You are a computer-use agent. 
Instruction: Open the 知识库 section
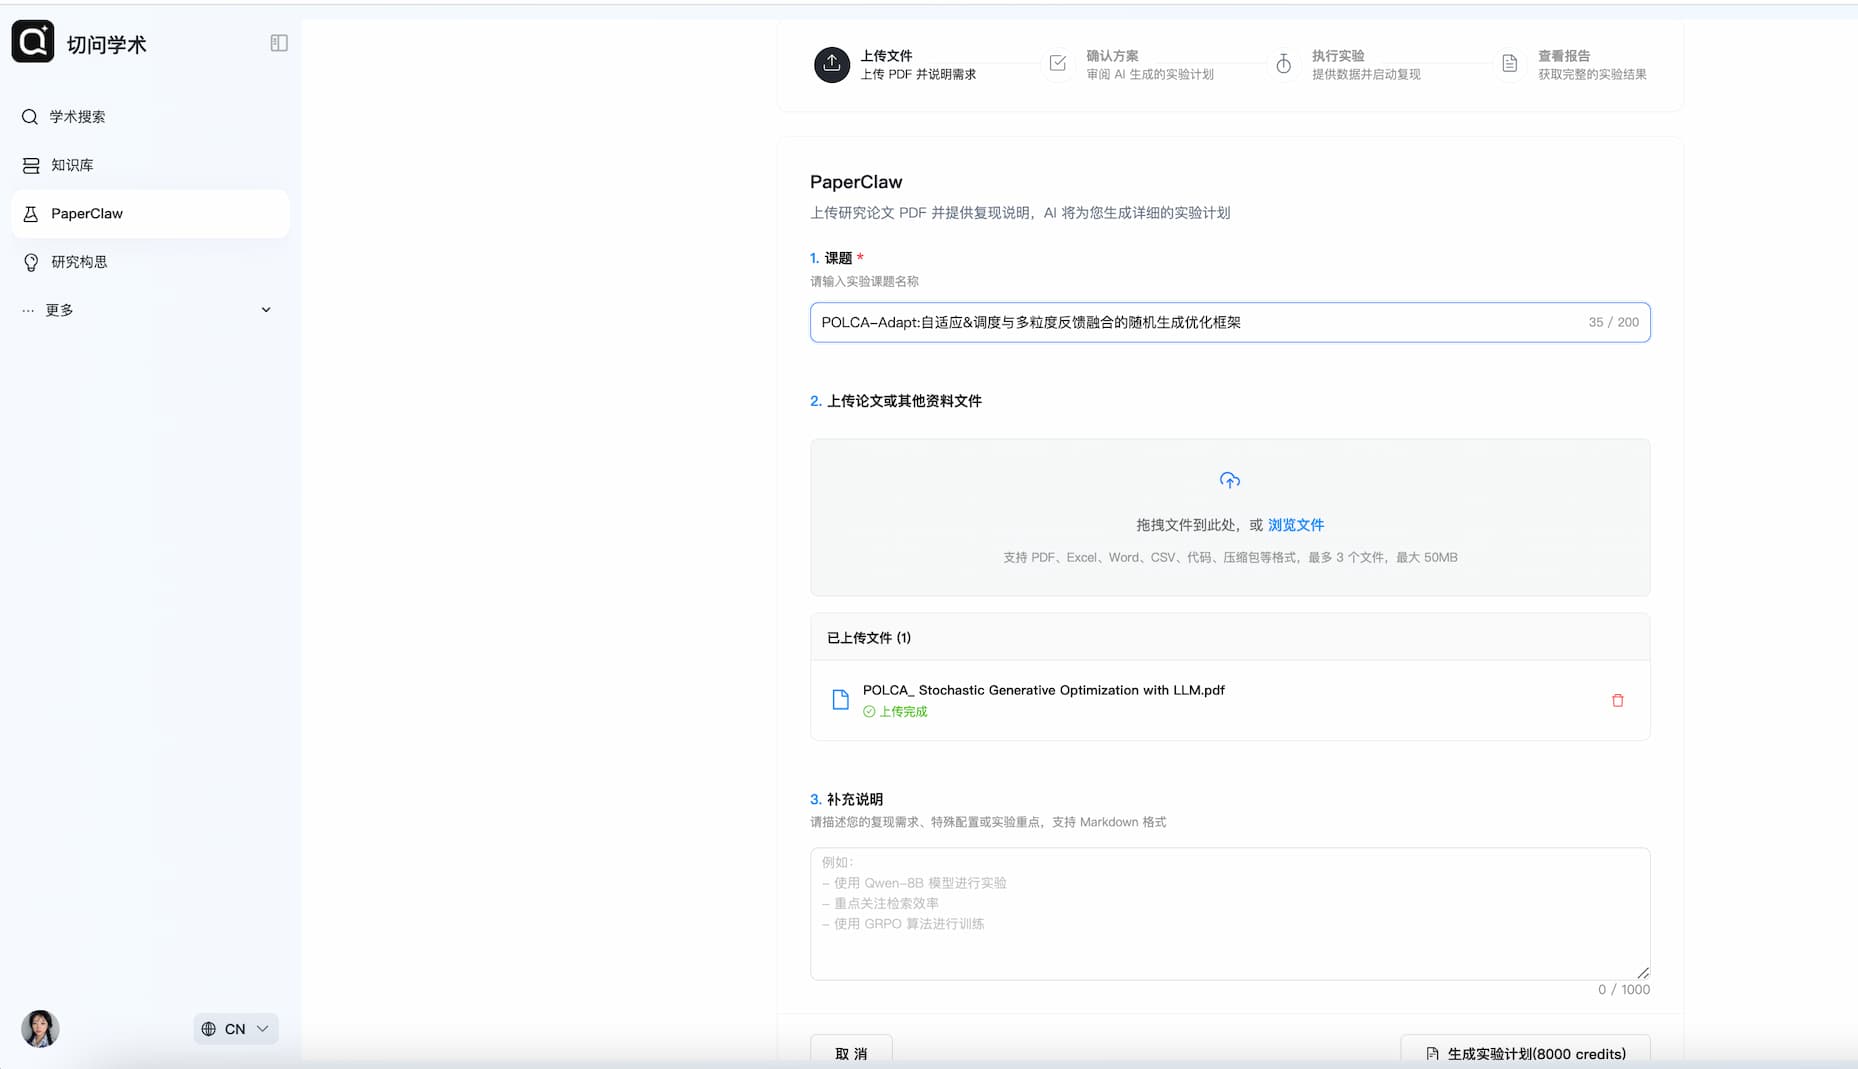tap(69, 165)
